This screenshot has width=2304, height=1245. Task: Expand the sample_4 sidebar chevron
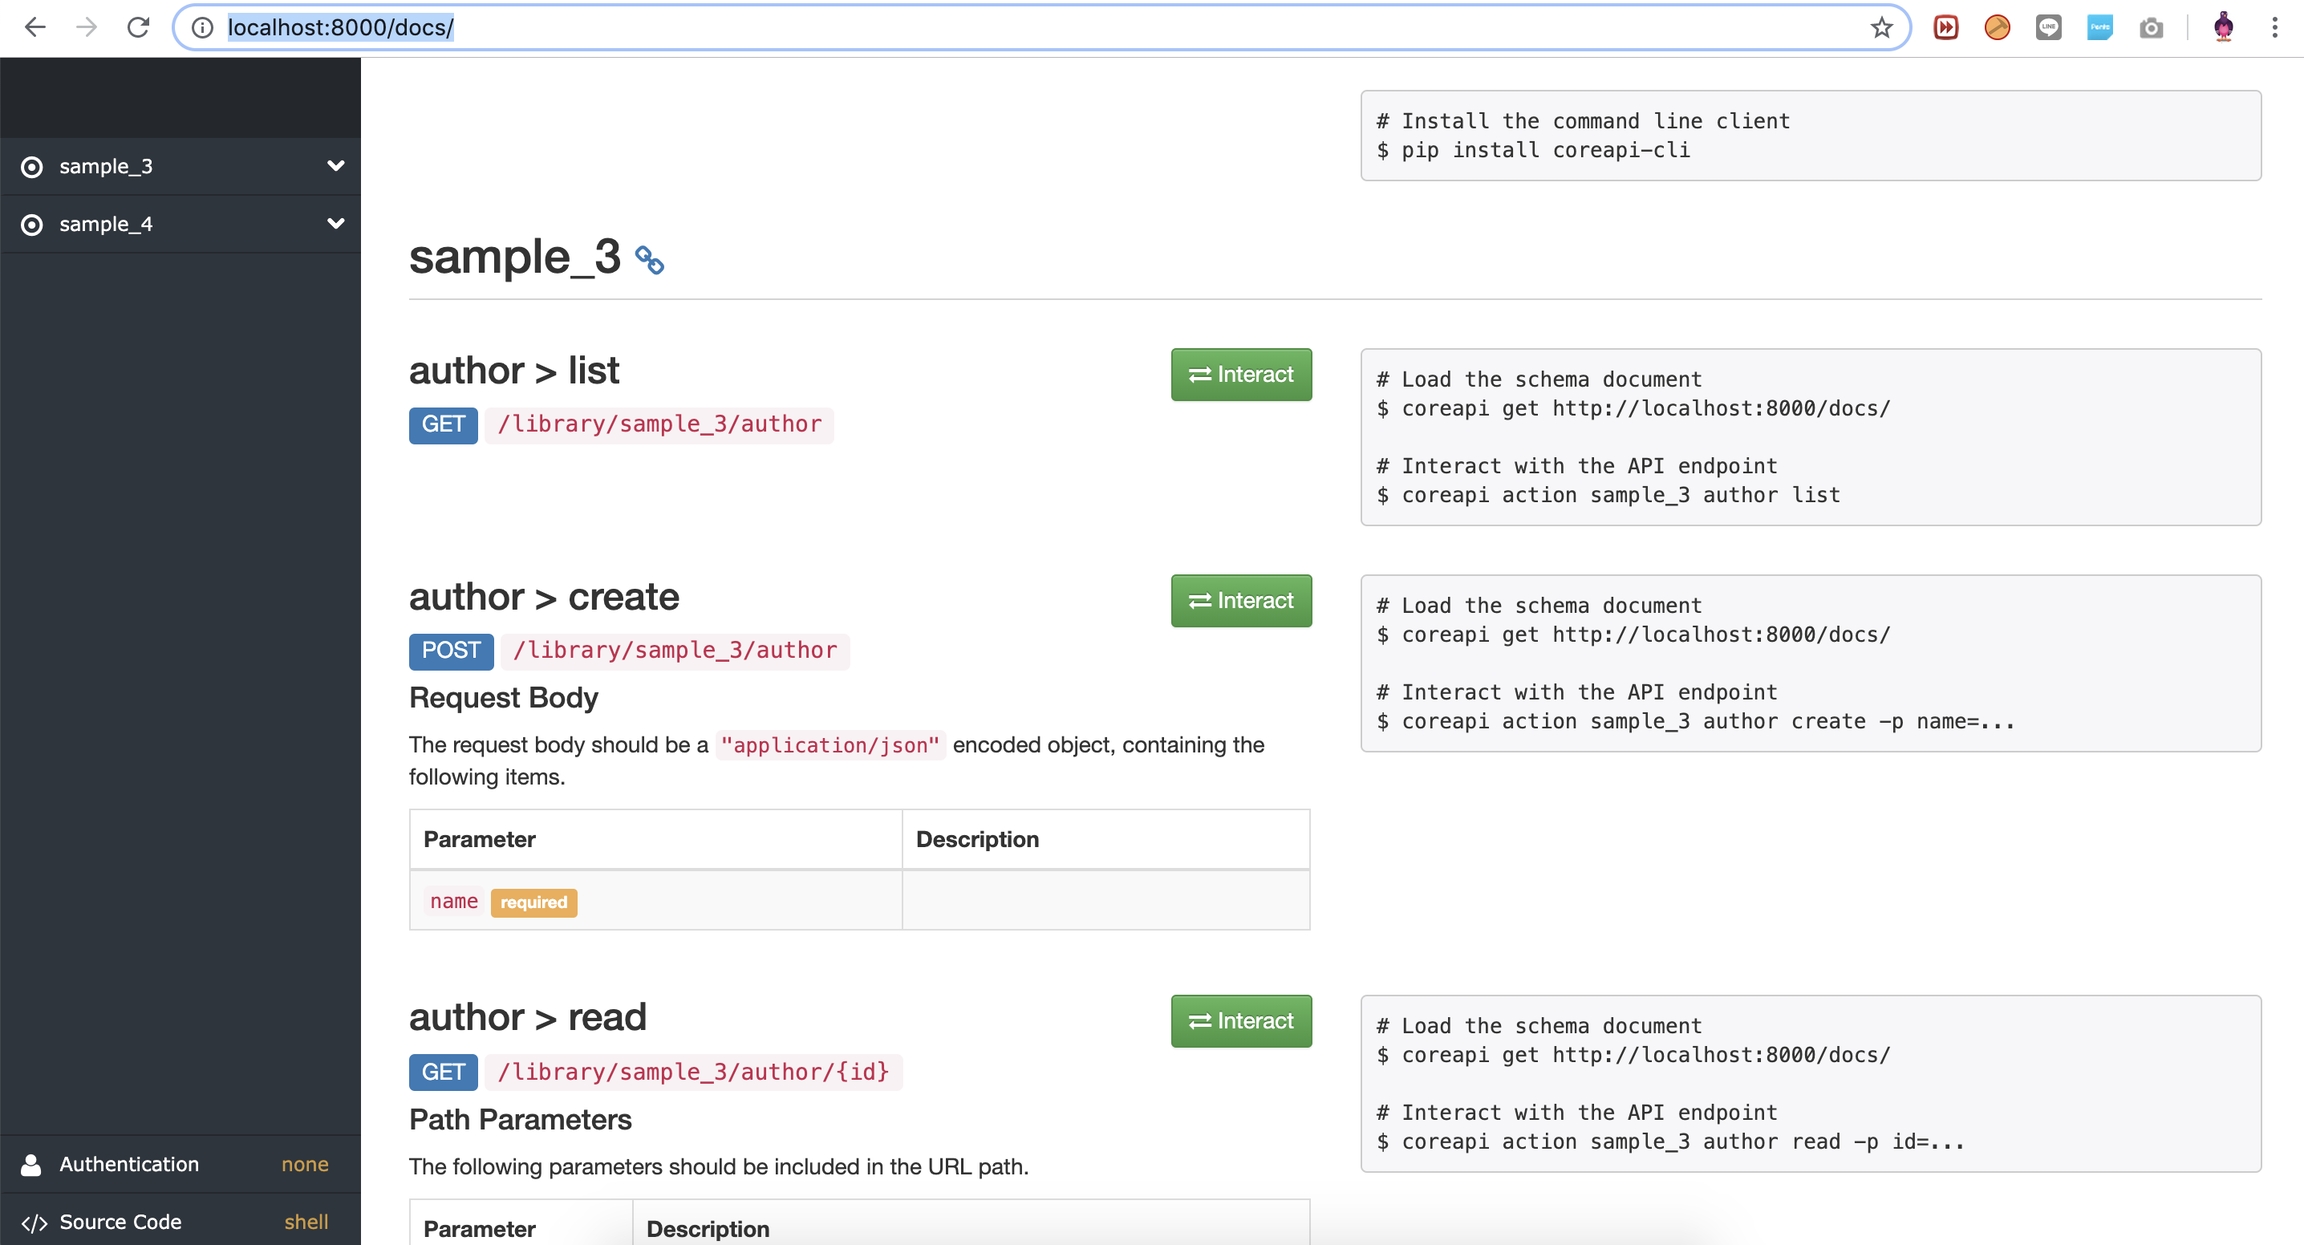pyautogui.click(x=335, y=224)
